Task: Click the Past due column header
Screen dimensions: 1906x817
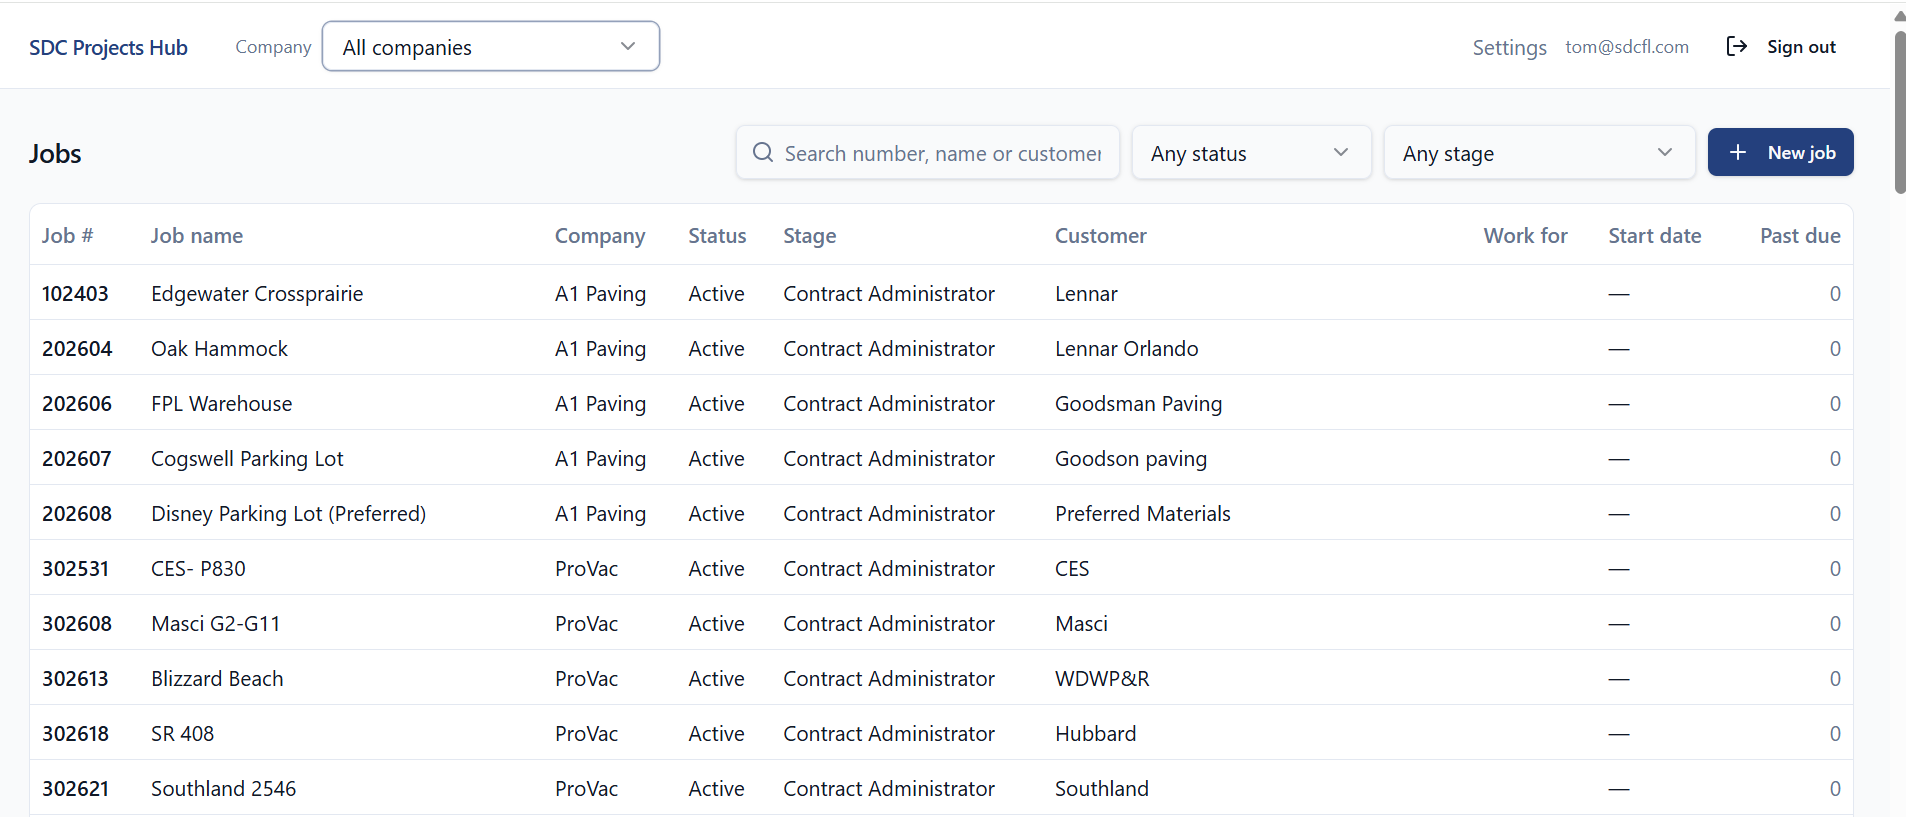Action: coord(1800,236)
